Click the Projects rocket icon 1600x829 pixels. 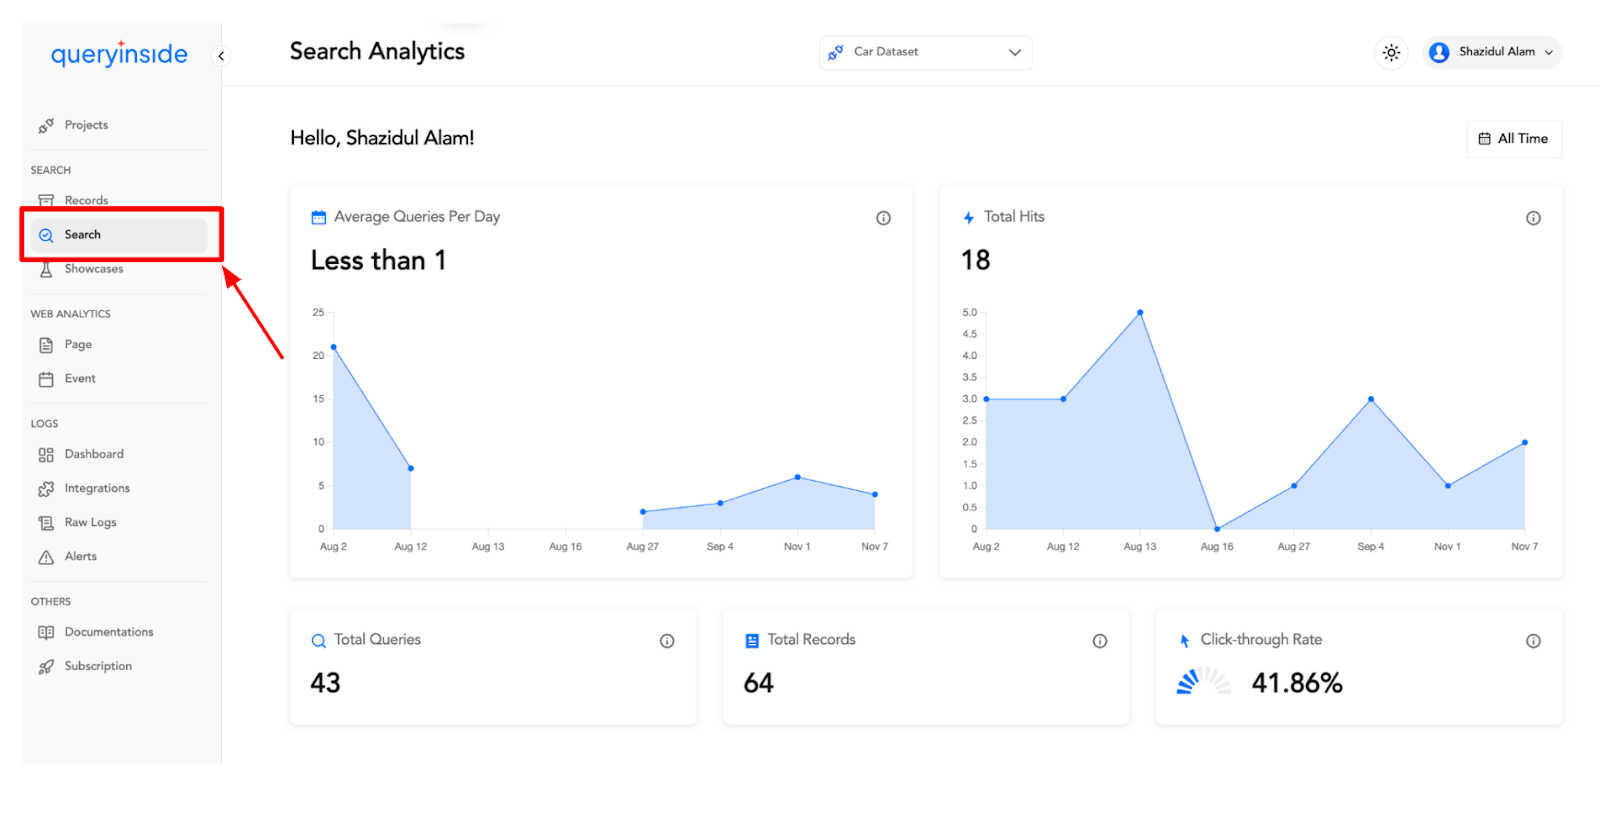tap(46, 126)
